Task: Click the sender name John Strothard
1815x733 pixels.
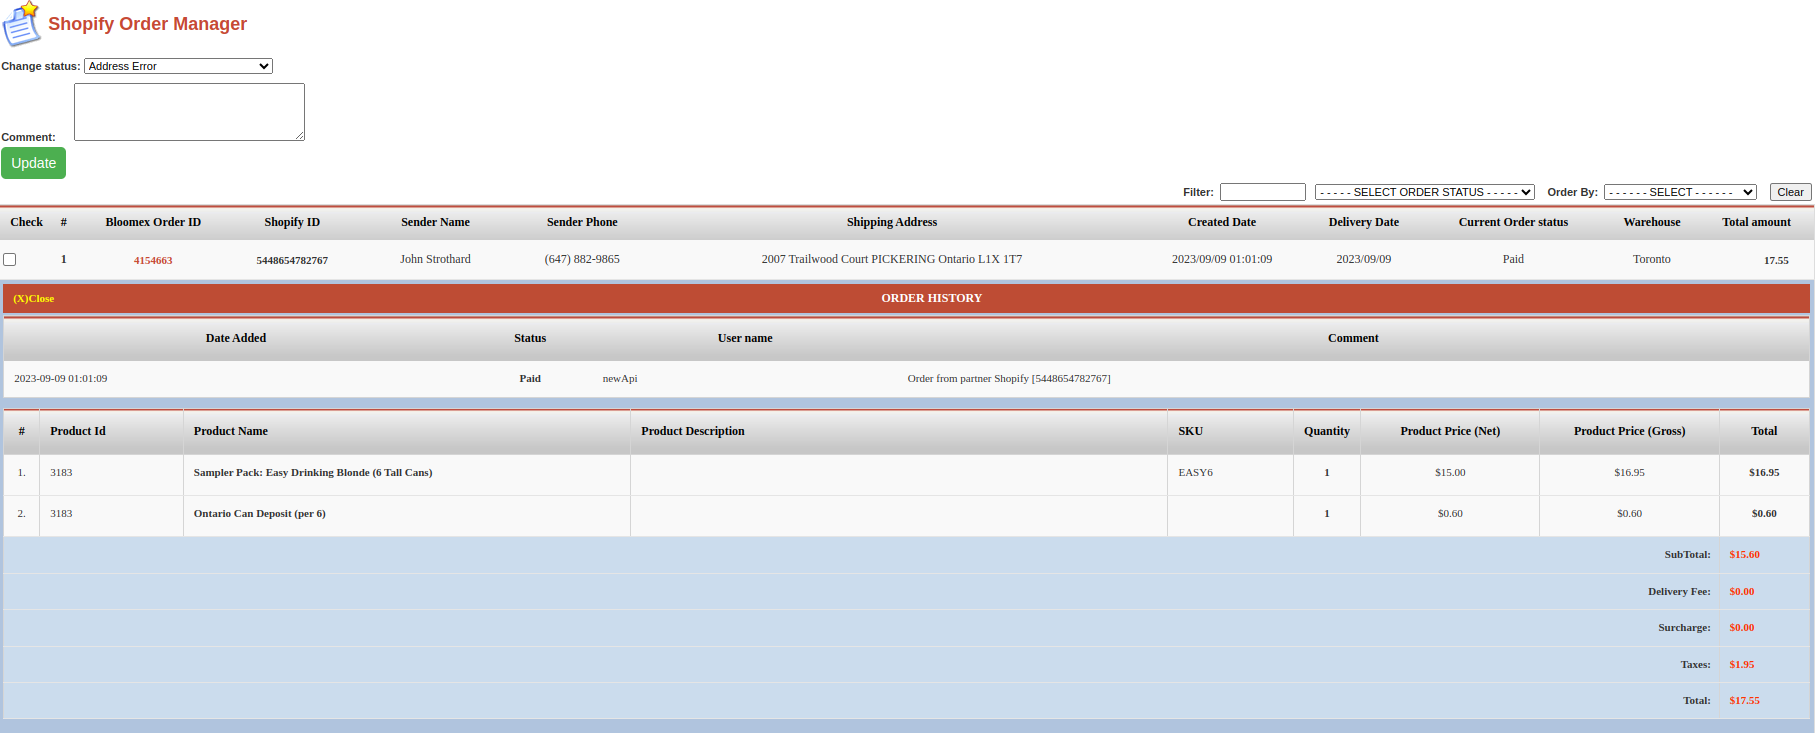Action: (435, 259)
